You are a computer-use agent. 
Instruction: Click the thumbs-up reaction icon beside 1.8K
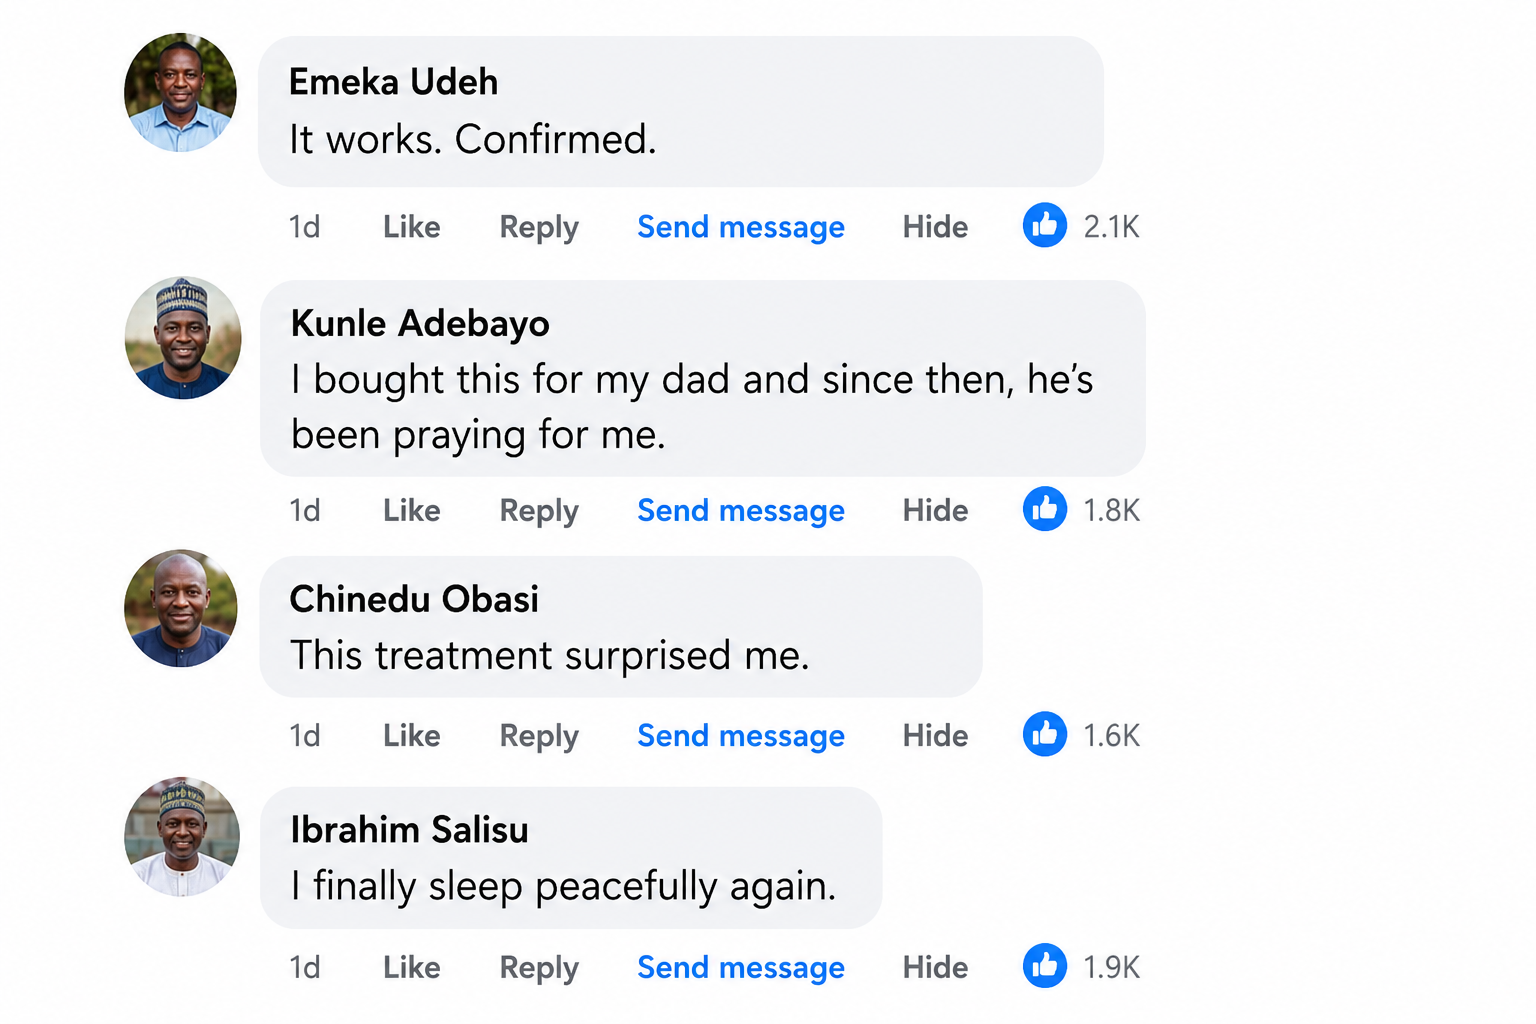tap(1044, 509)
